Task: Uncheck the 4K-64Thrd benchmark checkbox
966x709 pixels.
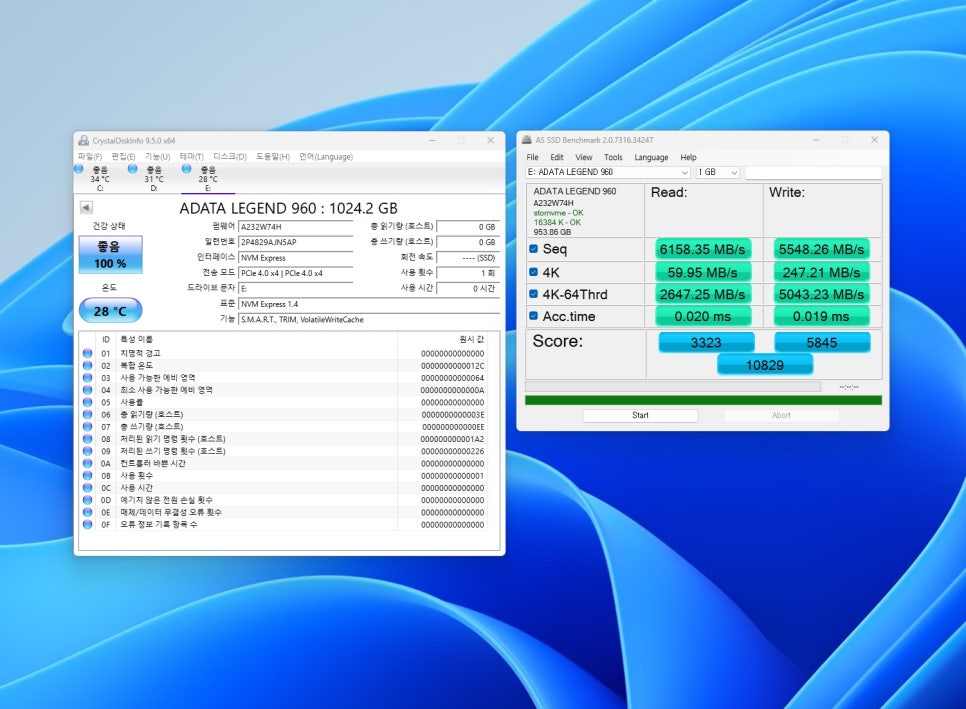Action: [x=533, y=294]
